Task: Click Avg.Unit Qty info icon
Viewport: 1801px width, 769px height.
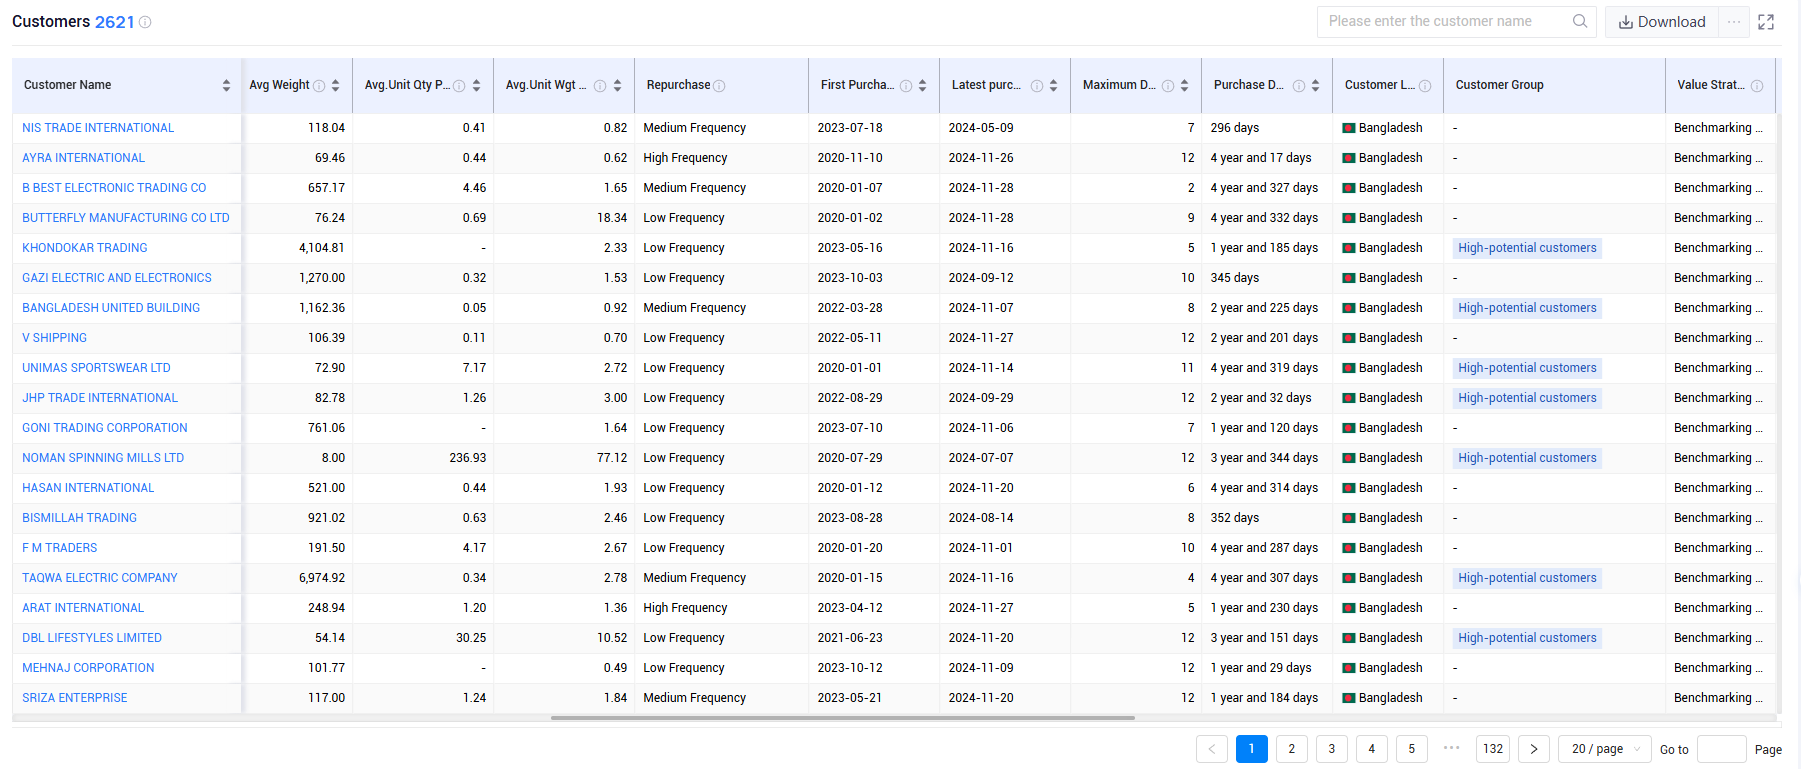Action: [459, 86]
